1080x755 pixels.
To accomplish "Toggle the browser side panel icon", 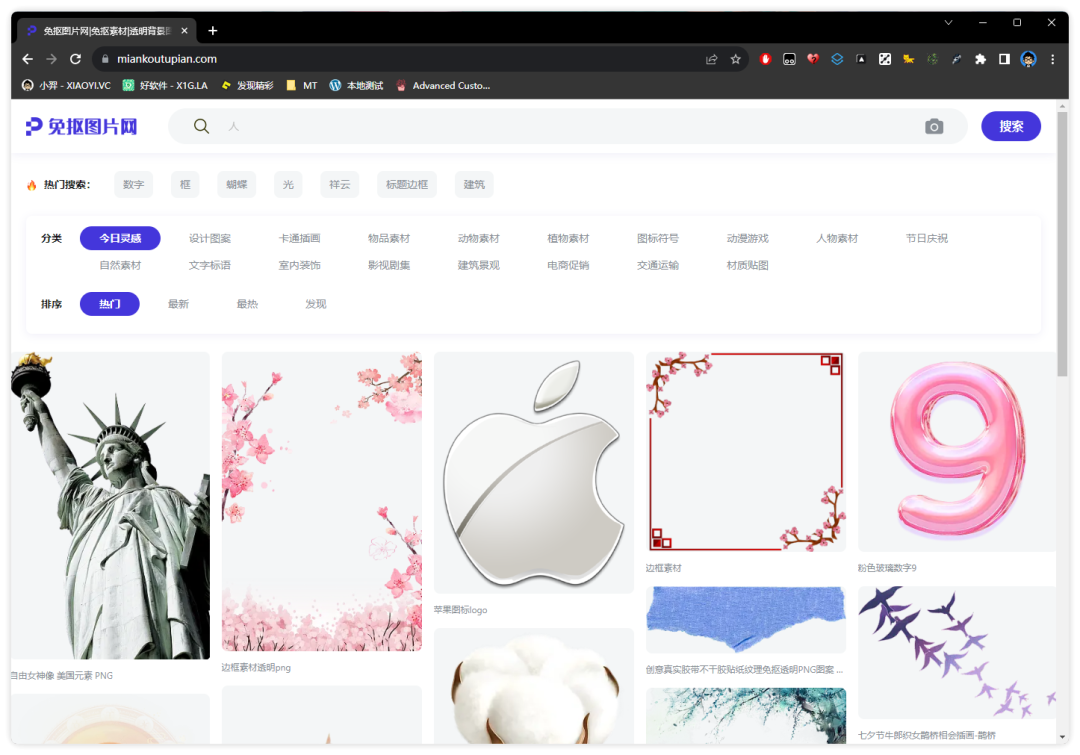I will pos(1004,59).
